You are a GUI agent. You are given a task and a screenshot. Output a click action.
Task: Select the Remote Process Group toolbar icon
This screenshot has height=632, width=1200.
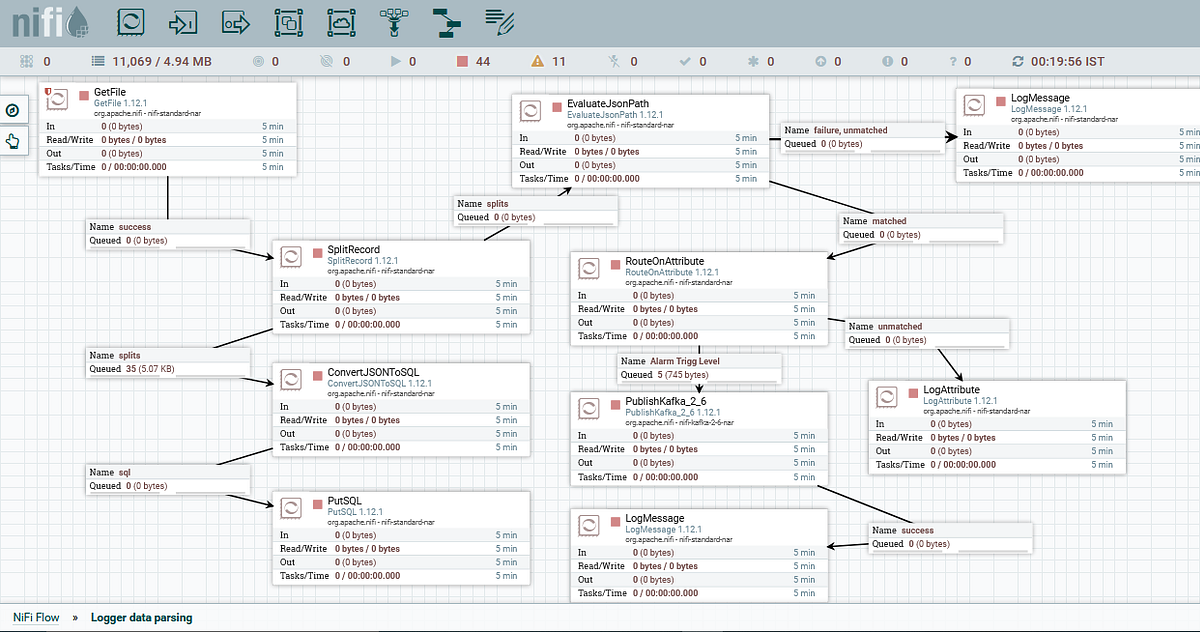tap(342, 21)
